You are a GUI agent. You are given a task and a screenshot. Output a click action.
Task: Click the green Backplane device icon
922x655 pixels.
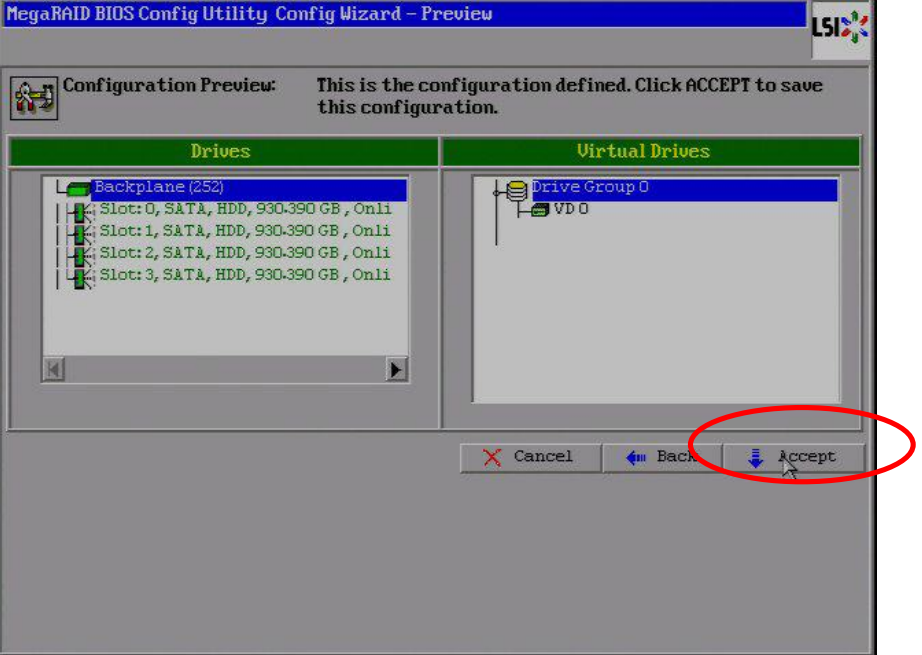(x=77, y=188)
